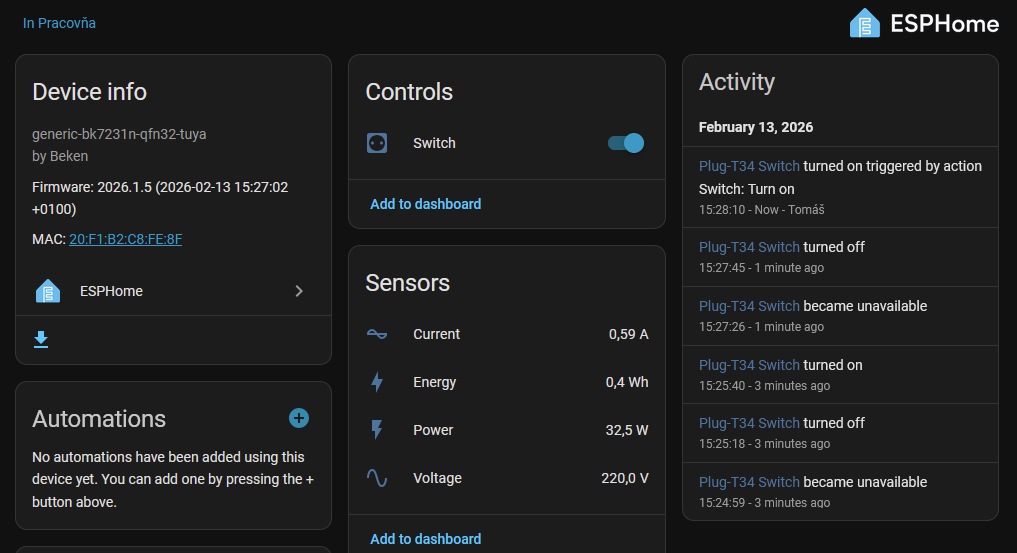
Task: Open the Voltage sensor row label
Action: tap(438, 478)
